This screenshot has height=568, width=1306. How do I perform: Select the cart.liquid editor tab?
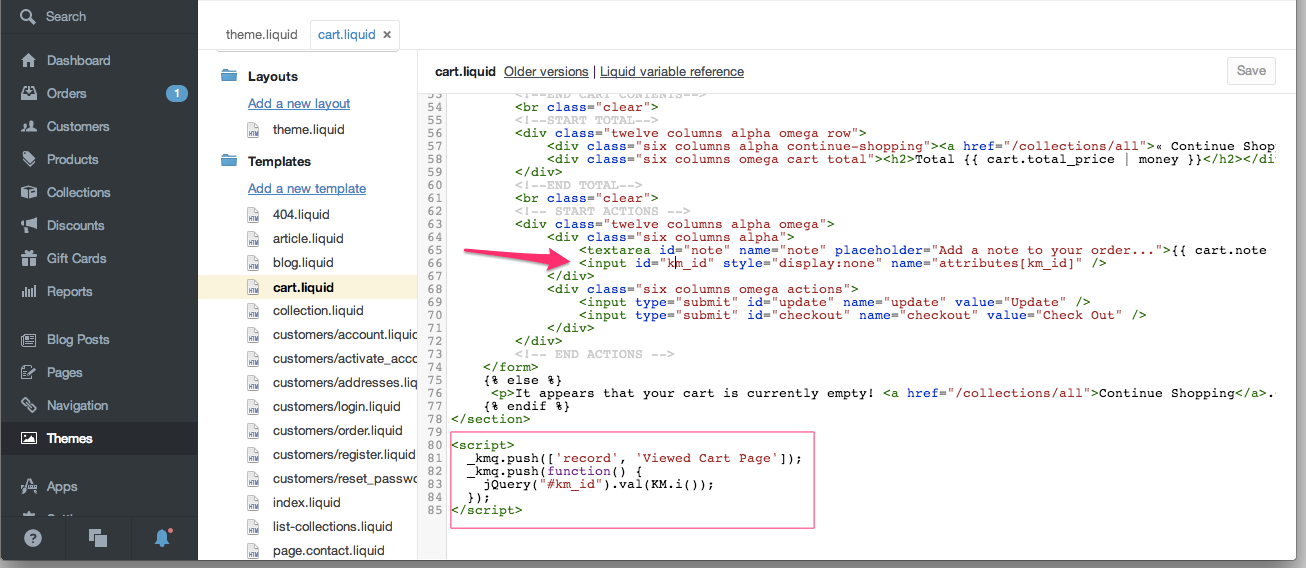coord(345,35)
